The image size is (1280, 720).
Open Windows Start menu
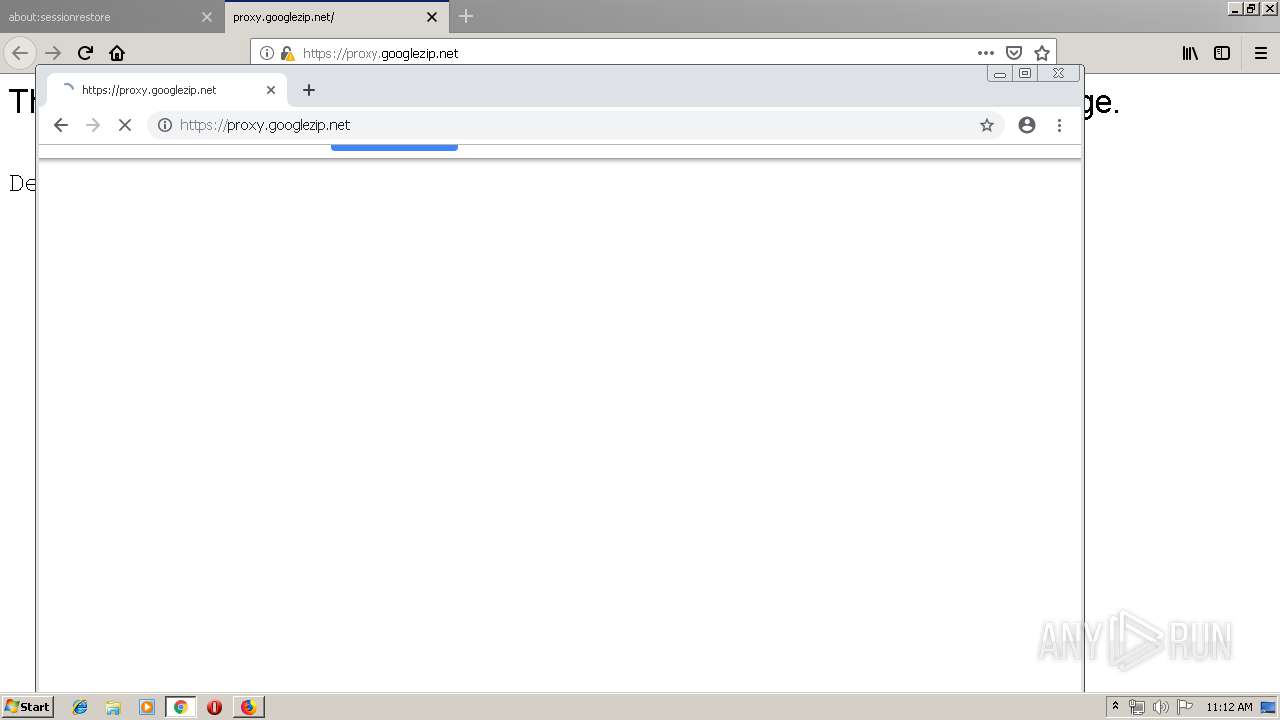point(28,707)
